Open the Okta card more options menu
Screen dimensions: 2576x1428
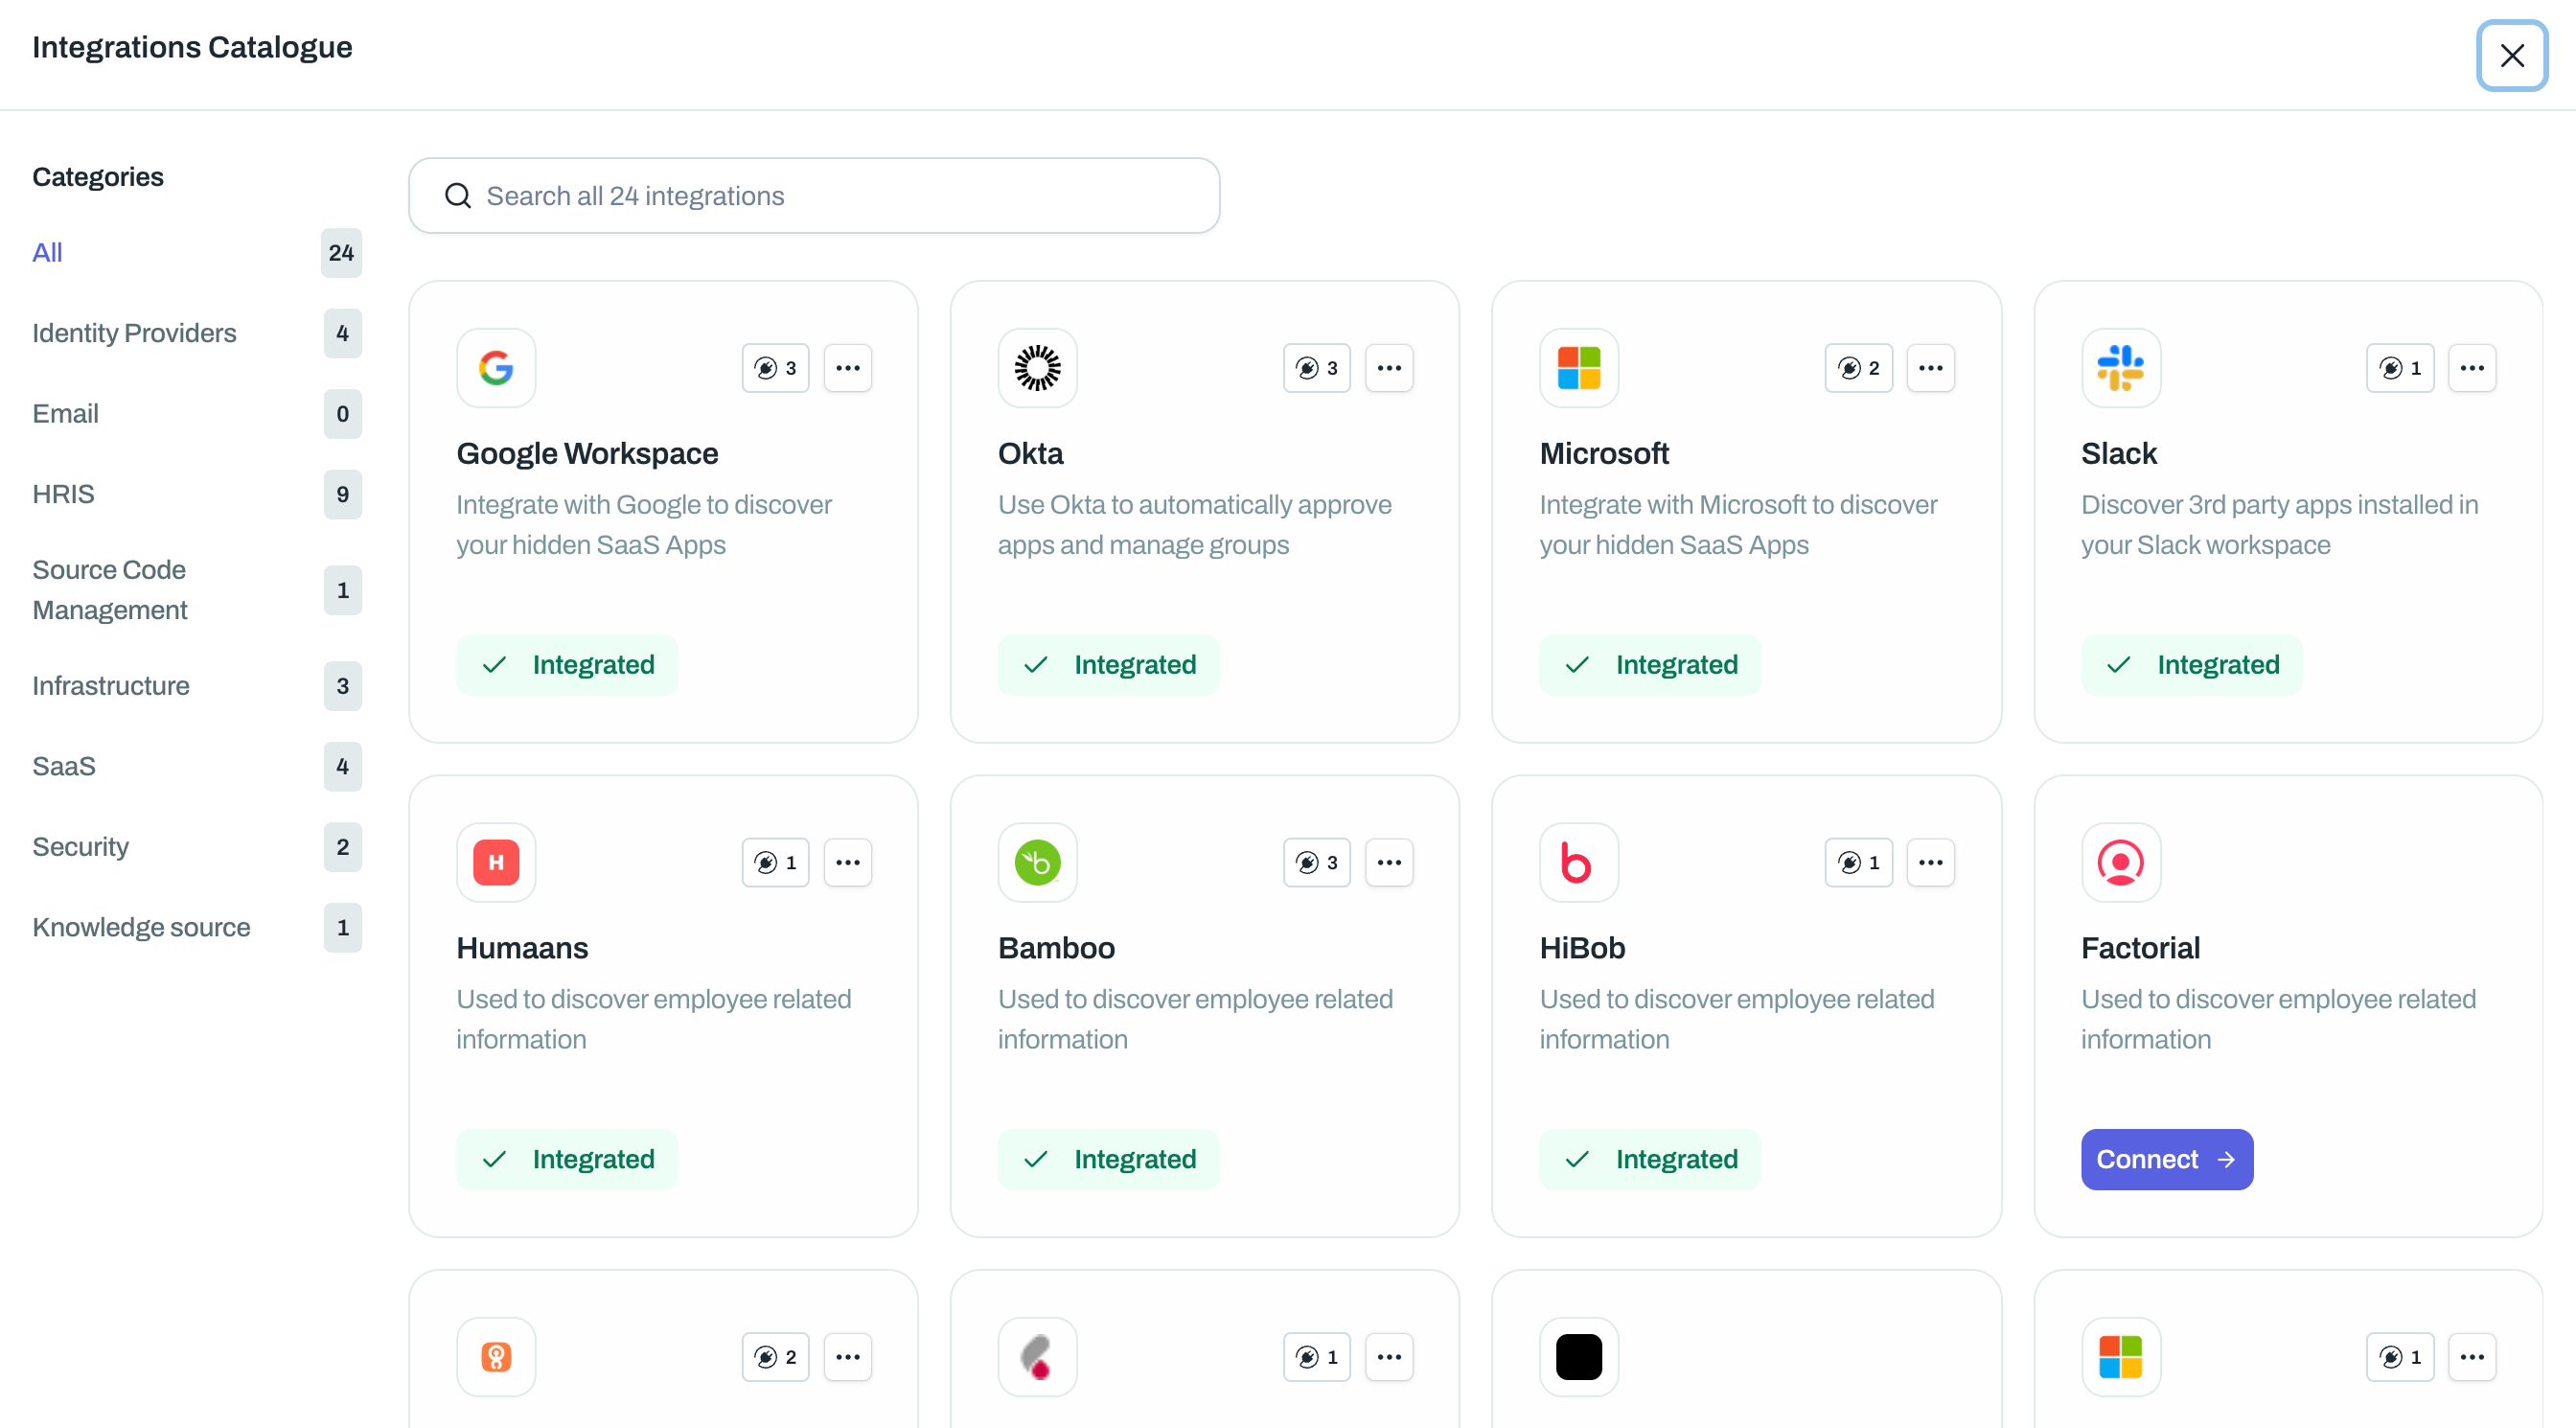click(1389, 368)
